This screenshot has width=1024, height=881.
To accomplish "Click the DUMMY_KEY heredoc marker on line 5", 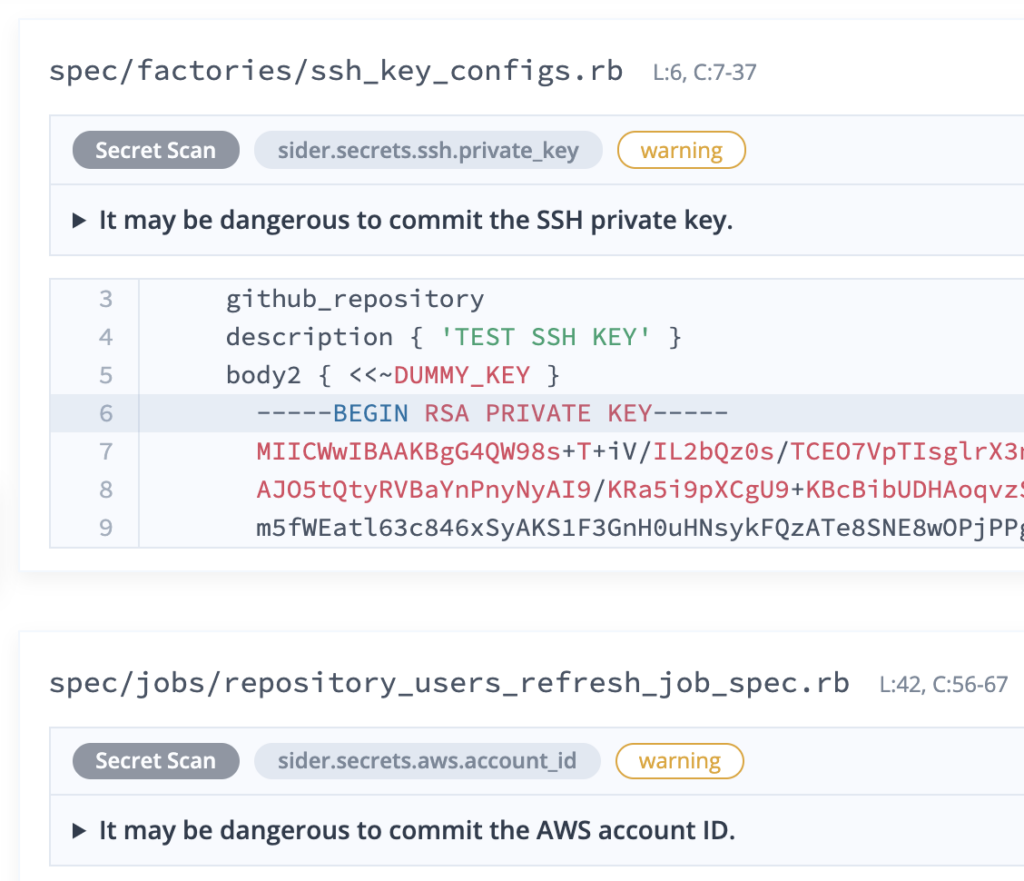I will click(461, 374).
